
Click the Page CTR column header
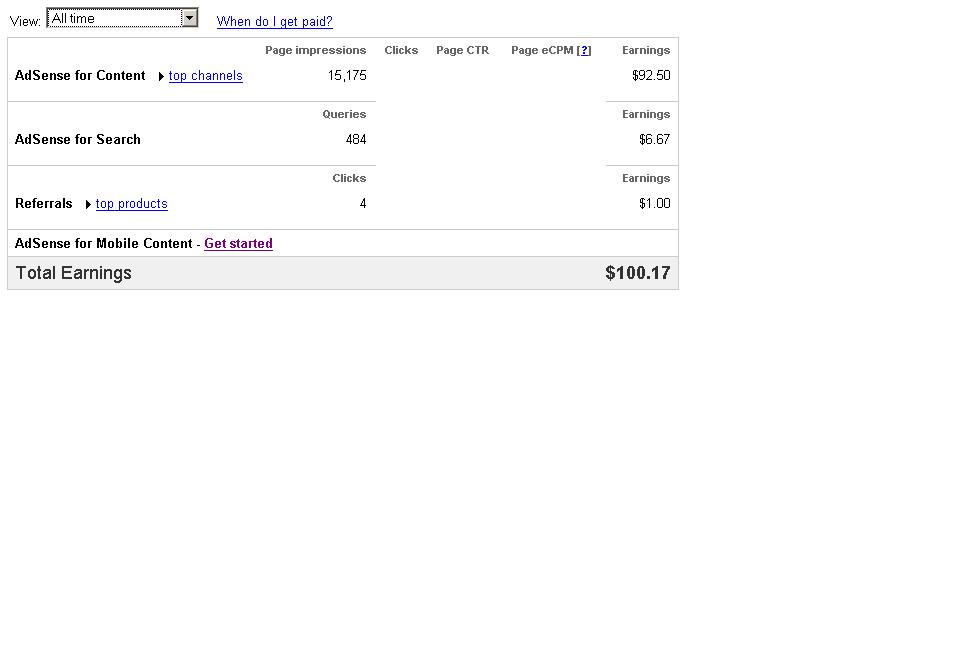click(x=463, y=51)
